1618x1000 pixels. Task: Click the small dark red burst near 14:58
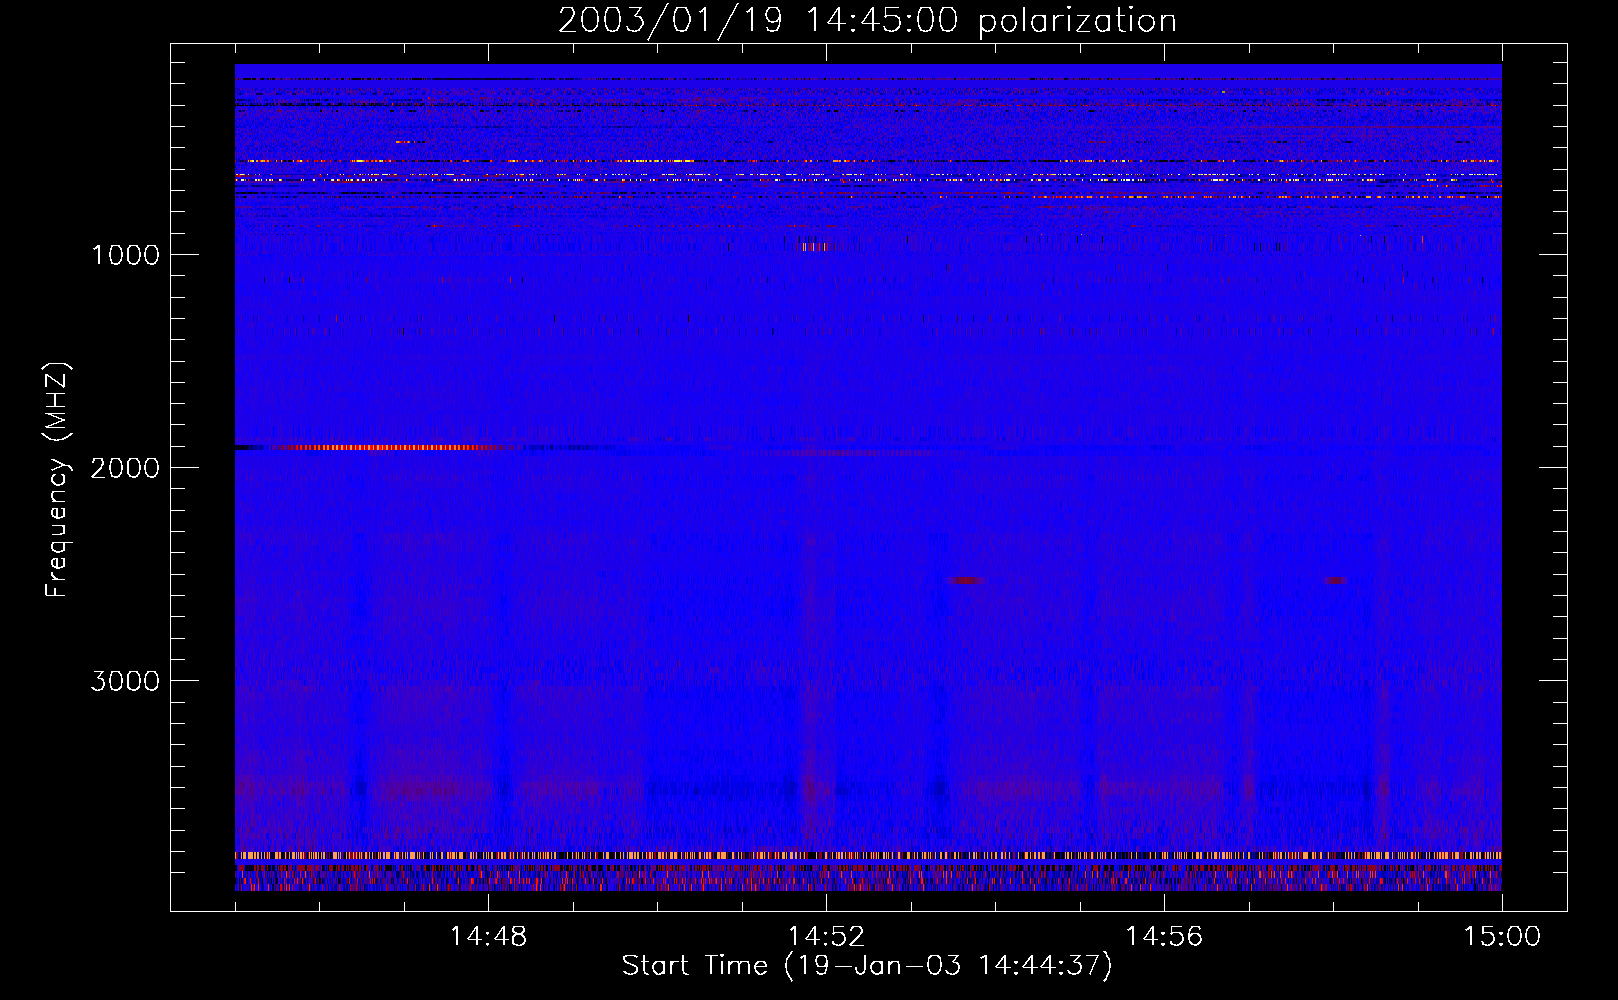pyautogui.click(x=1335, y=580)
